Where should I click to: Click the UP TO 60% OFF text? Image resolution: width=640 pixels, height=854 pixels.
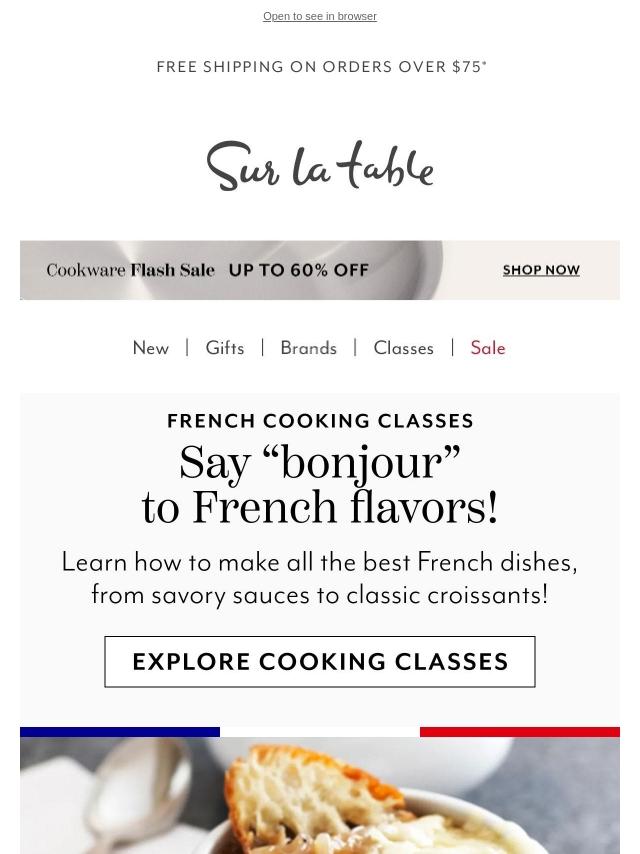point(298,270)
